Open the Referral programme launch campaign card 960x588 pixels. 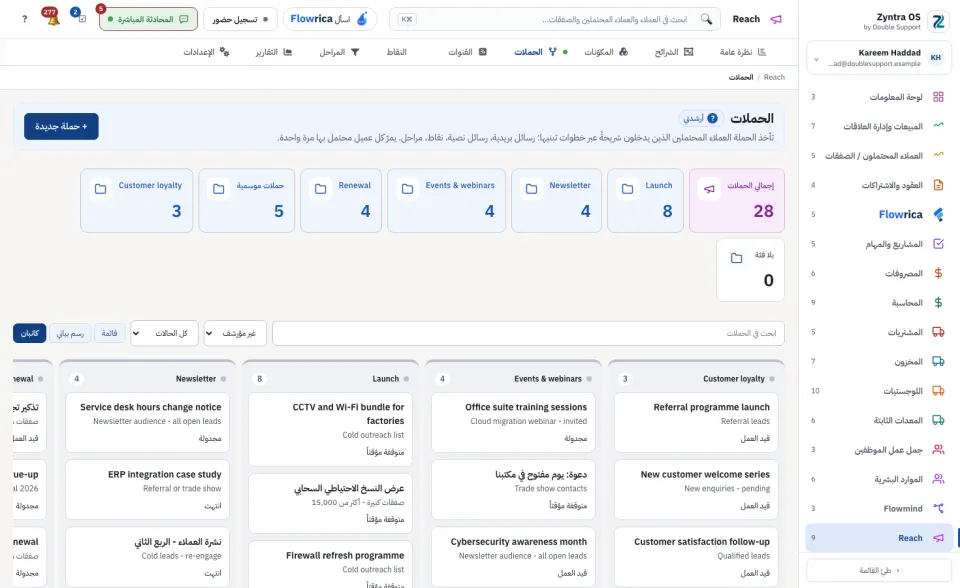click(x=696, y=423)
